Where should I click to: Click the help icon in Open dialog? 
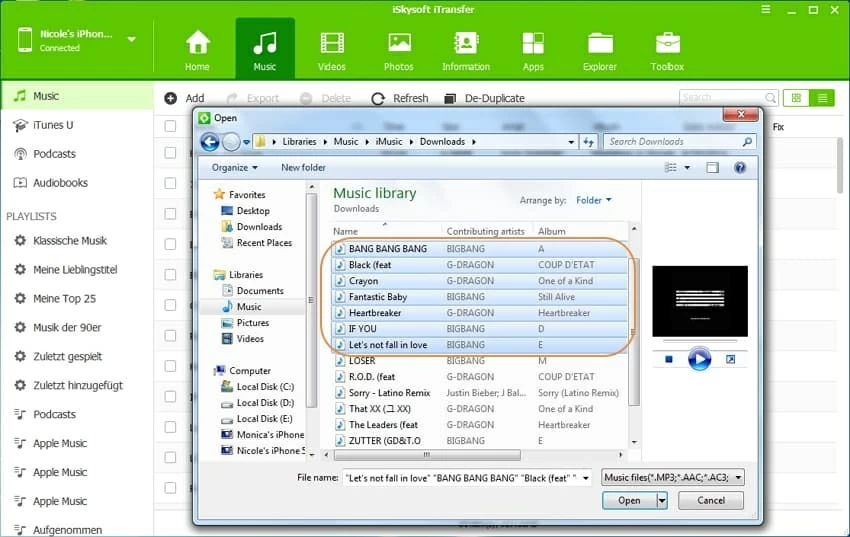(740, 168)
